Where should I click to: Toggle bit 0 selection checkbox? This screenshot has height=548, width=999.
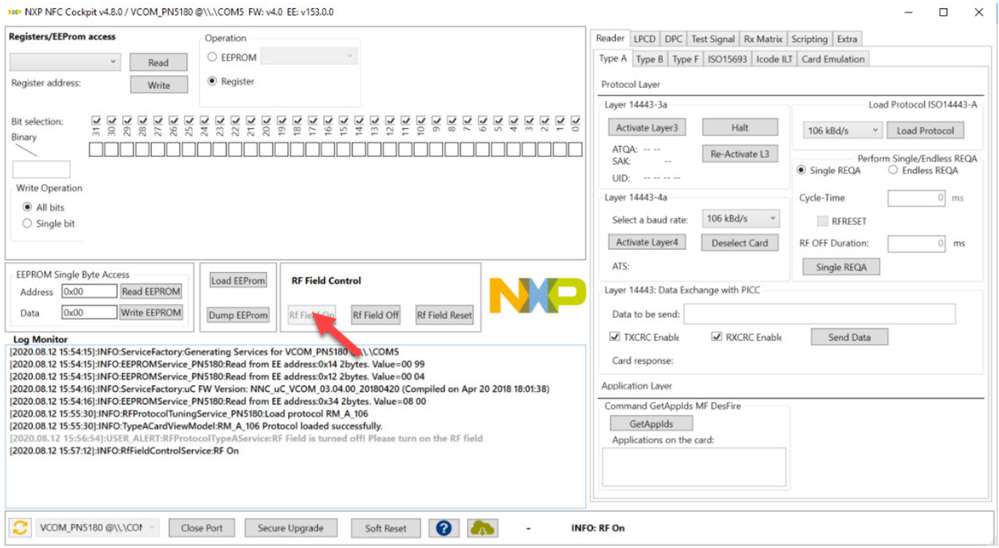(575, 120)
